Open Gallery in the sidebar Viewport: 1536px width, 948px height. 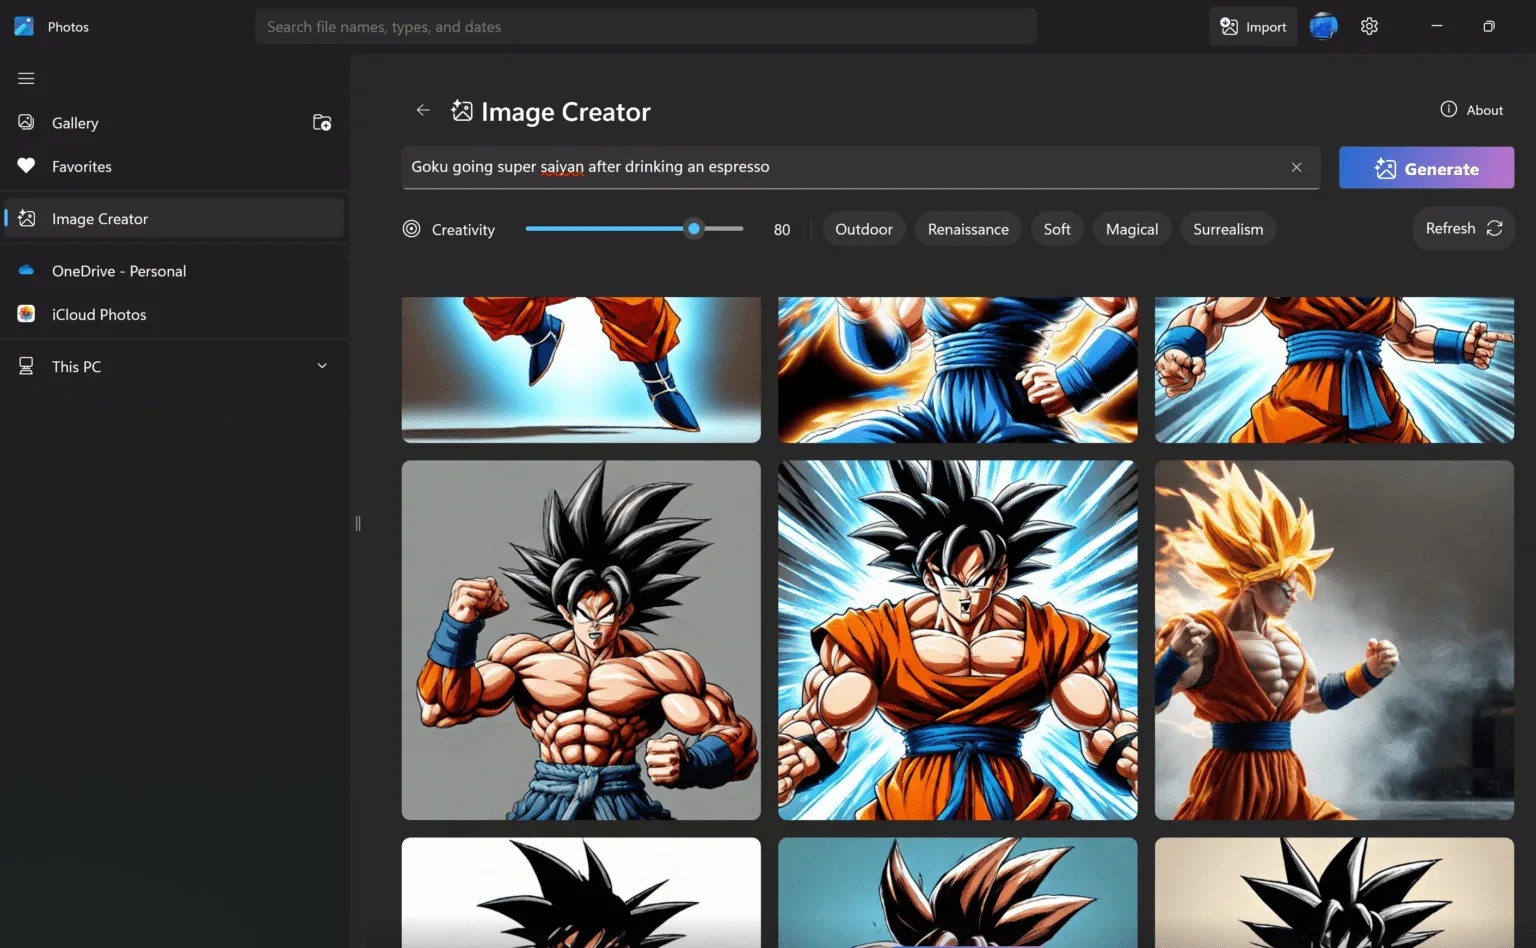(x=75, y=123)
